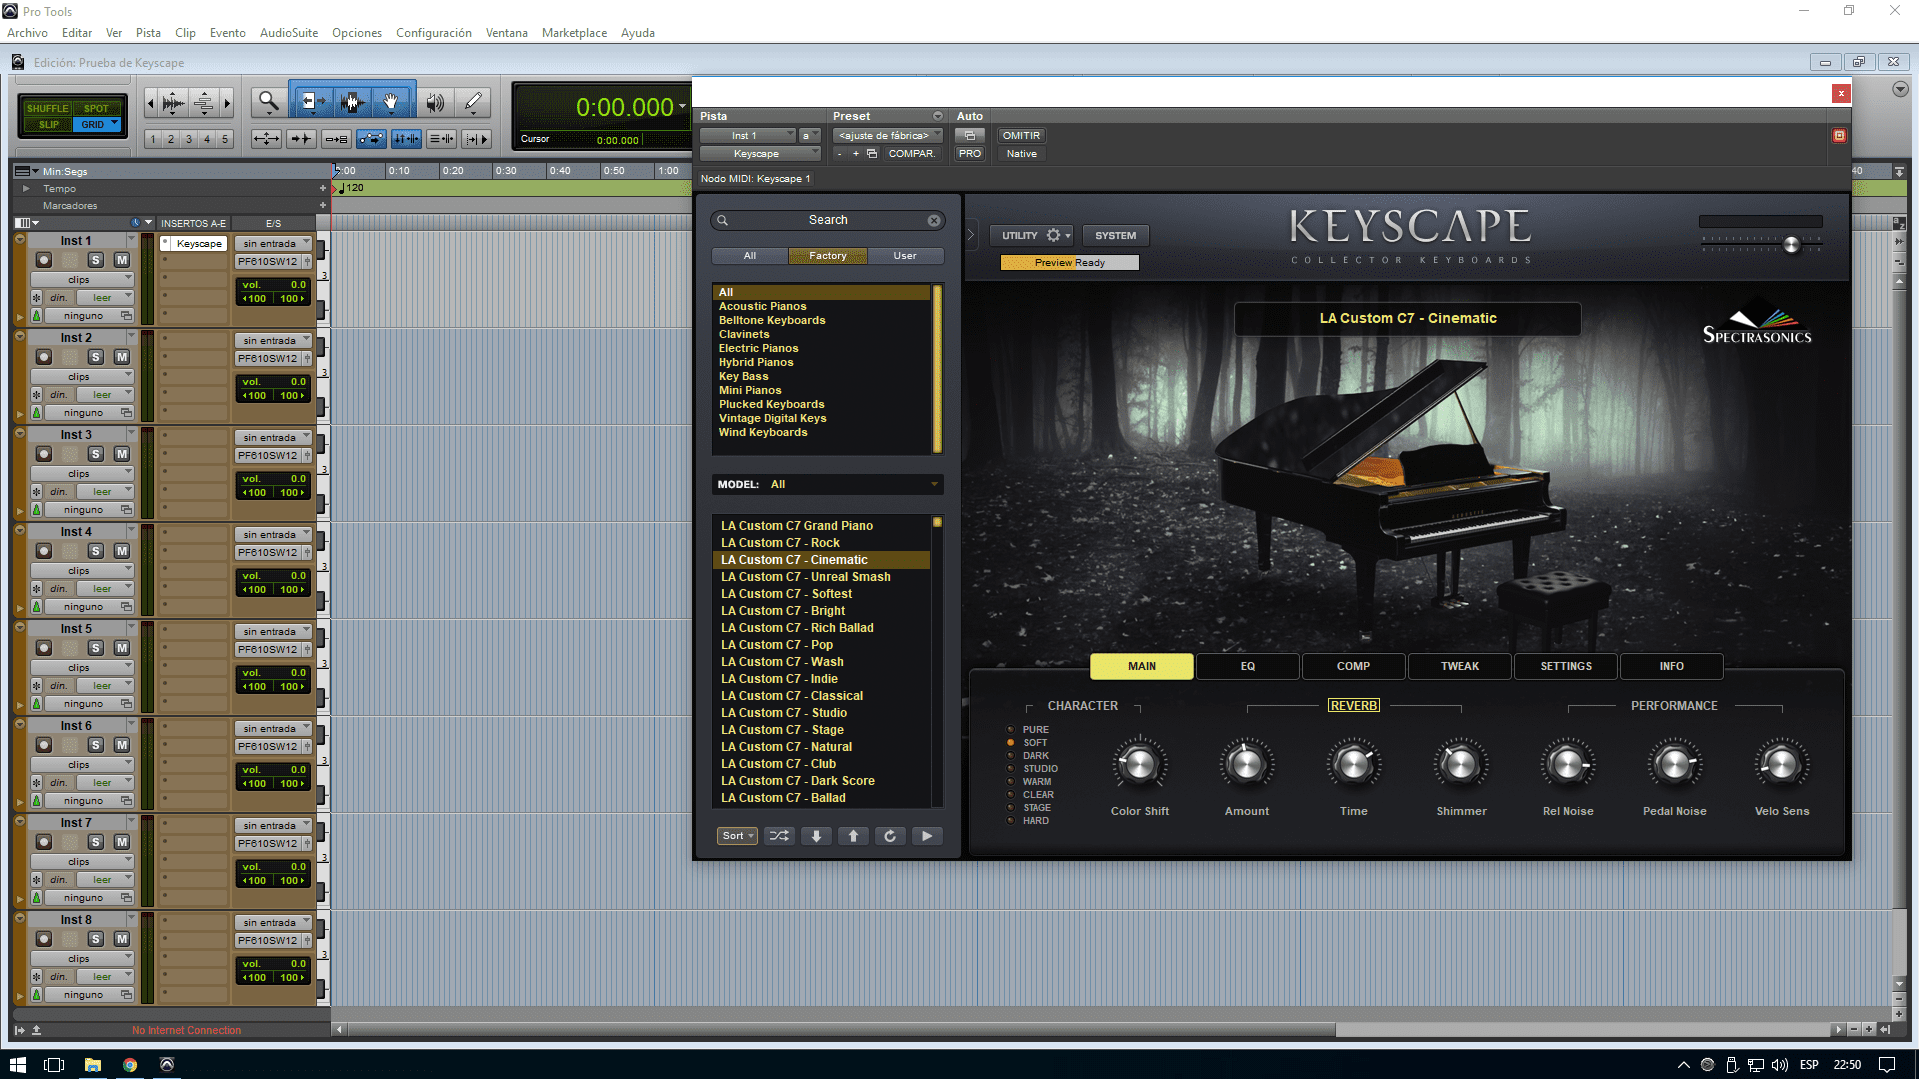The image size is (1919, 1079).
Task: Open the AudioSuite menu
Action: pyautogui.click(x=289, y=33)
